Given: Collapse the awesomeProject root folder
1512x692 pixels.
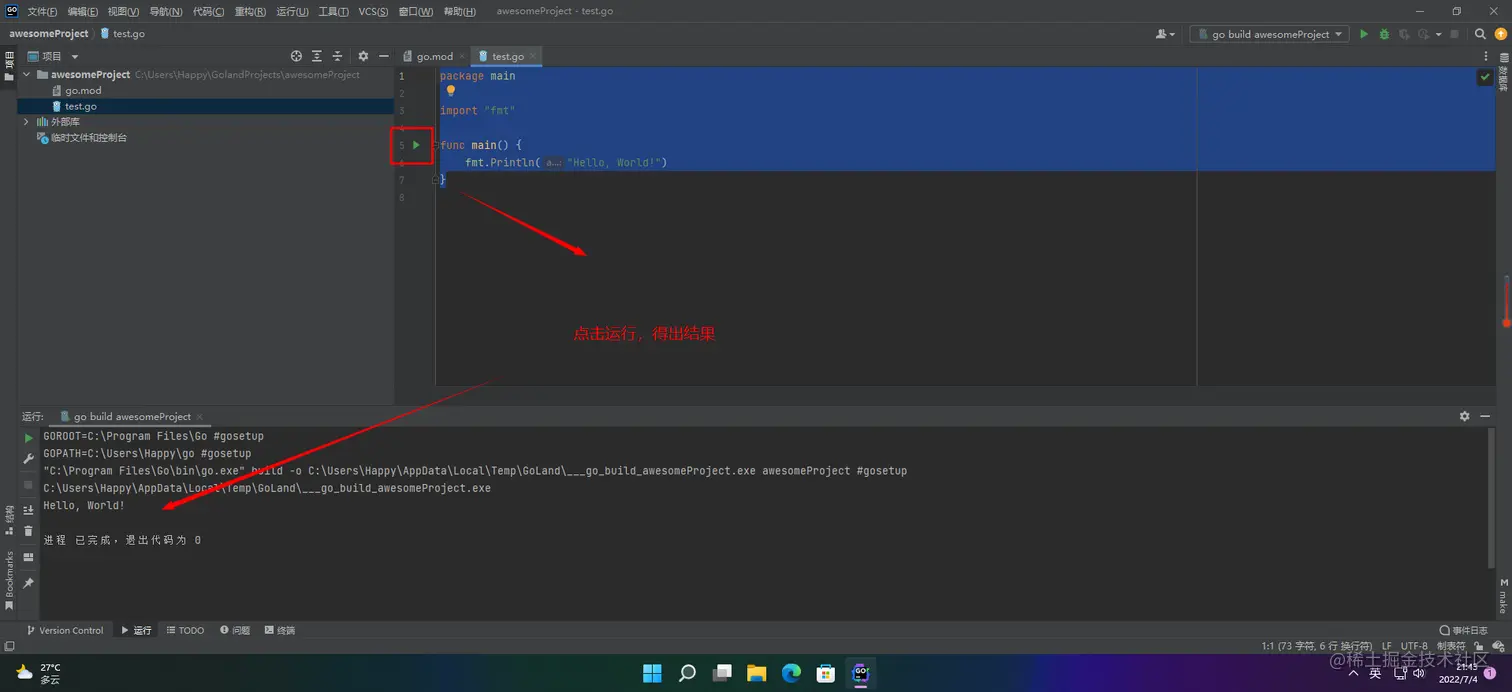Looking at the screenshot, I should click(27, 75).
